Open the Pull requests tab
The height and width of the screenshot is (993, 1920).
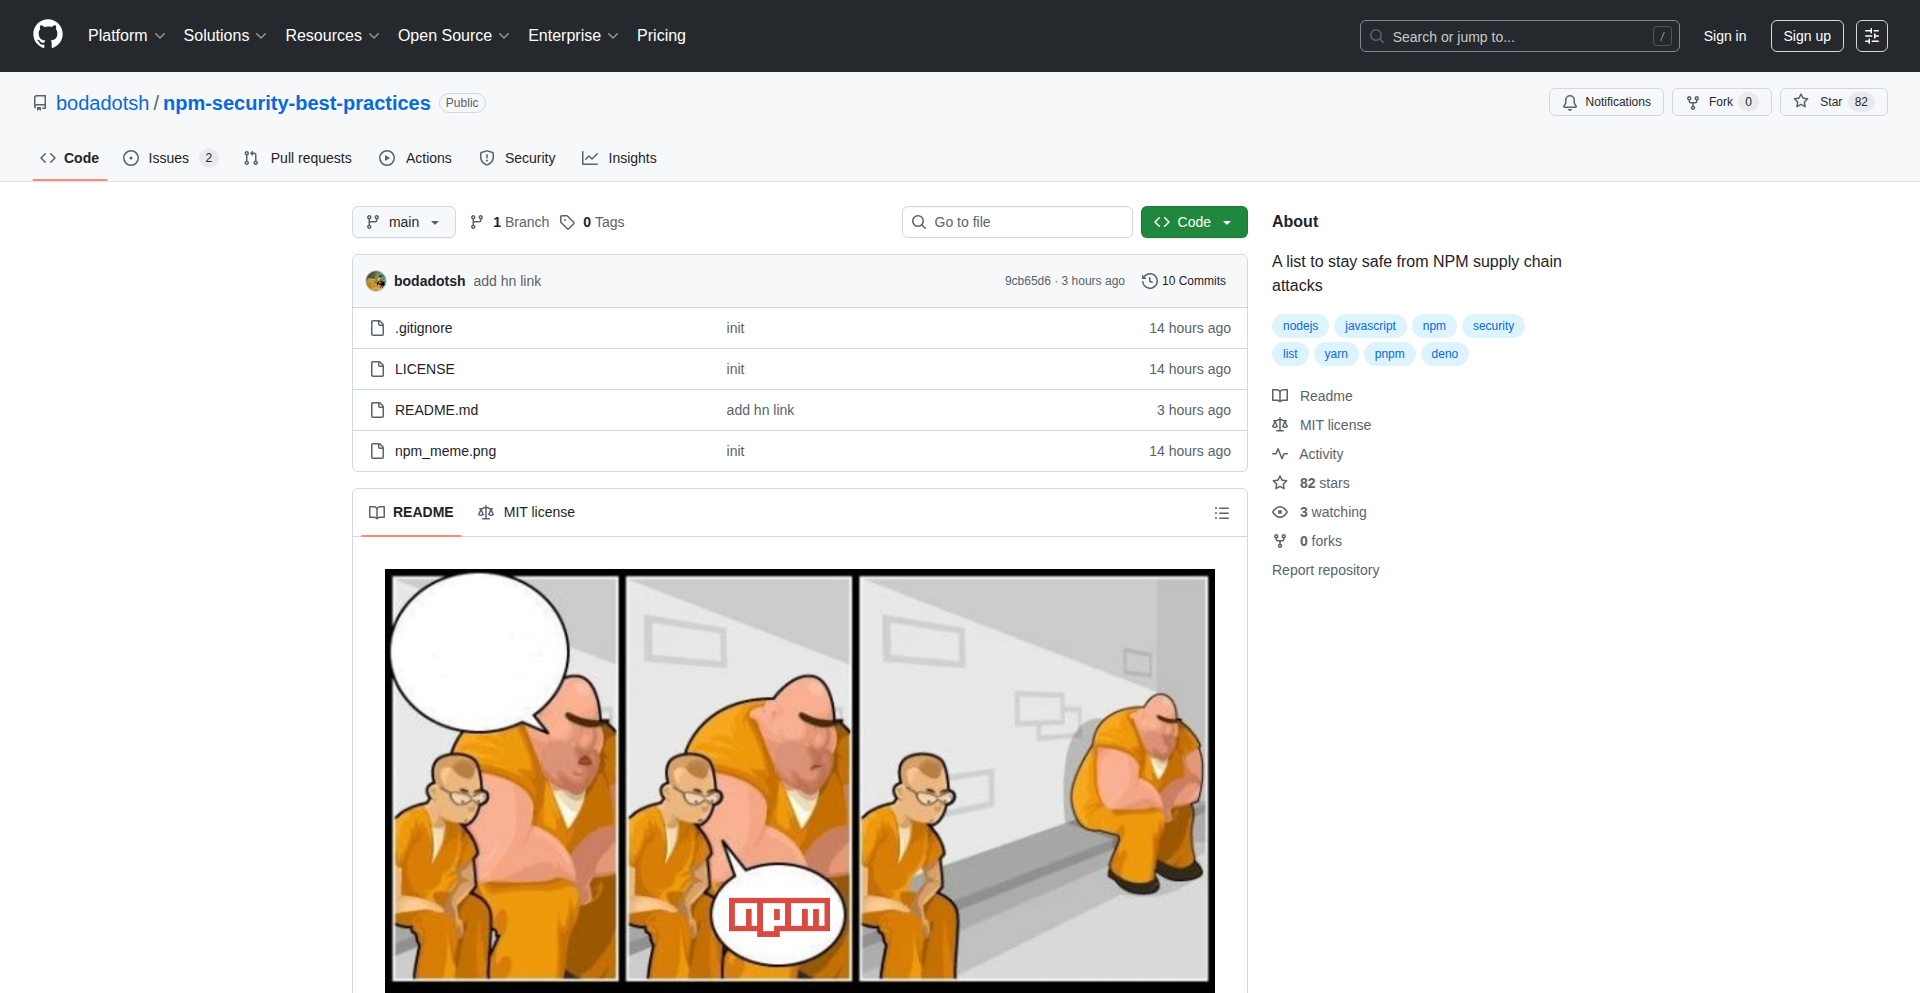(x=298, y=158)
